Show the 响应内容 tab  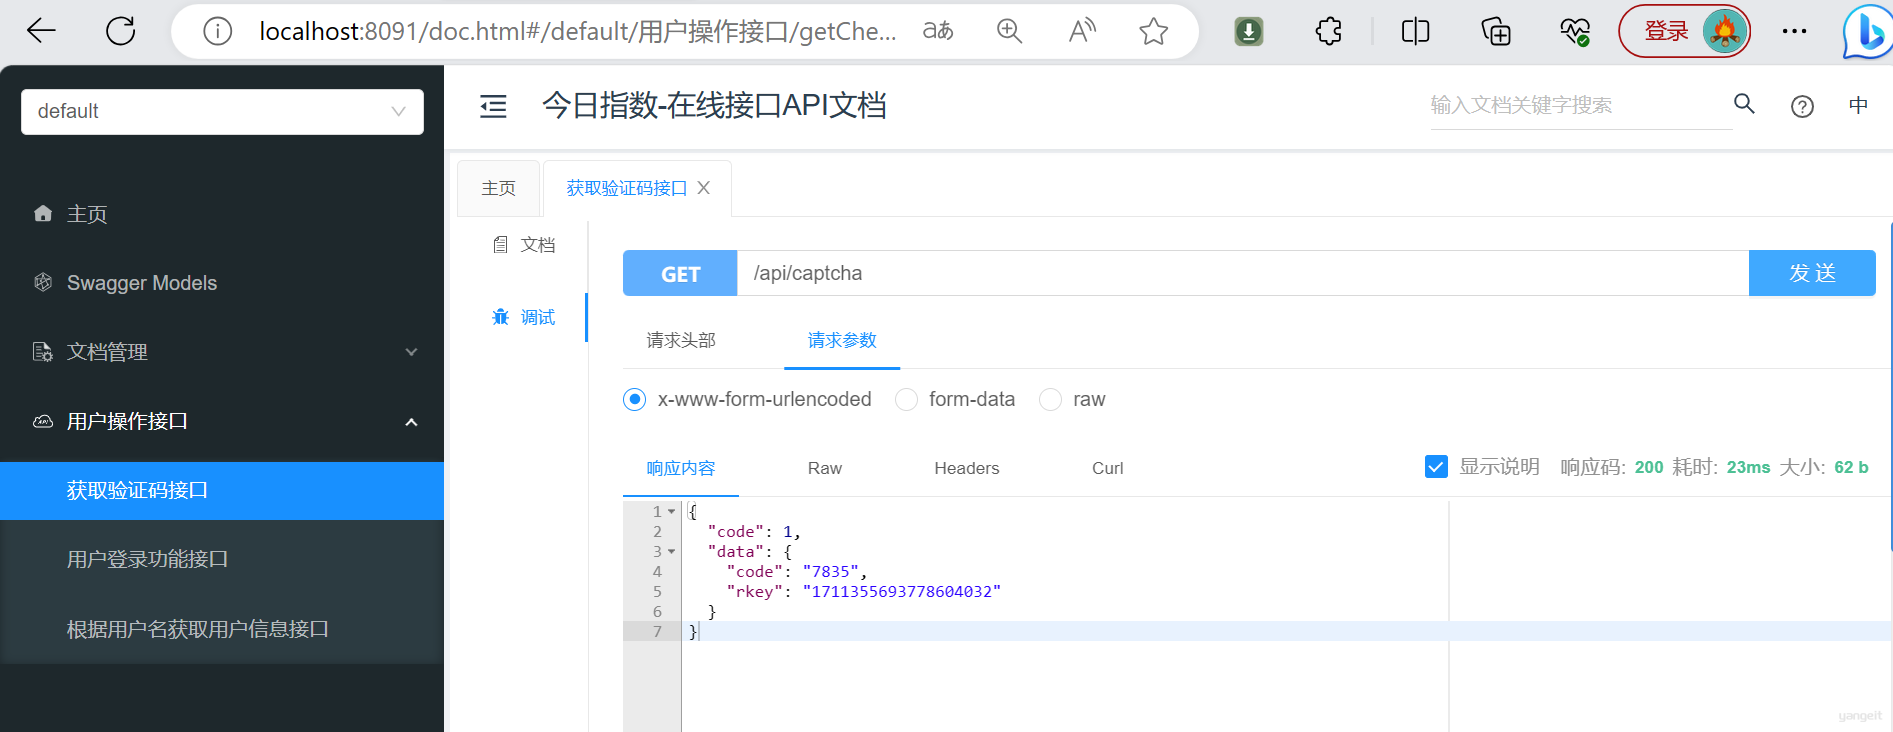pos(681,468)
